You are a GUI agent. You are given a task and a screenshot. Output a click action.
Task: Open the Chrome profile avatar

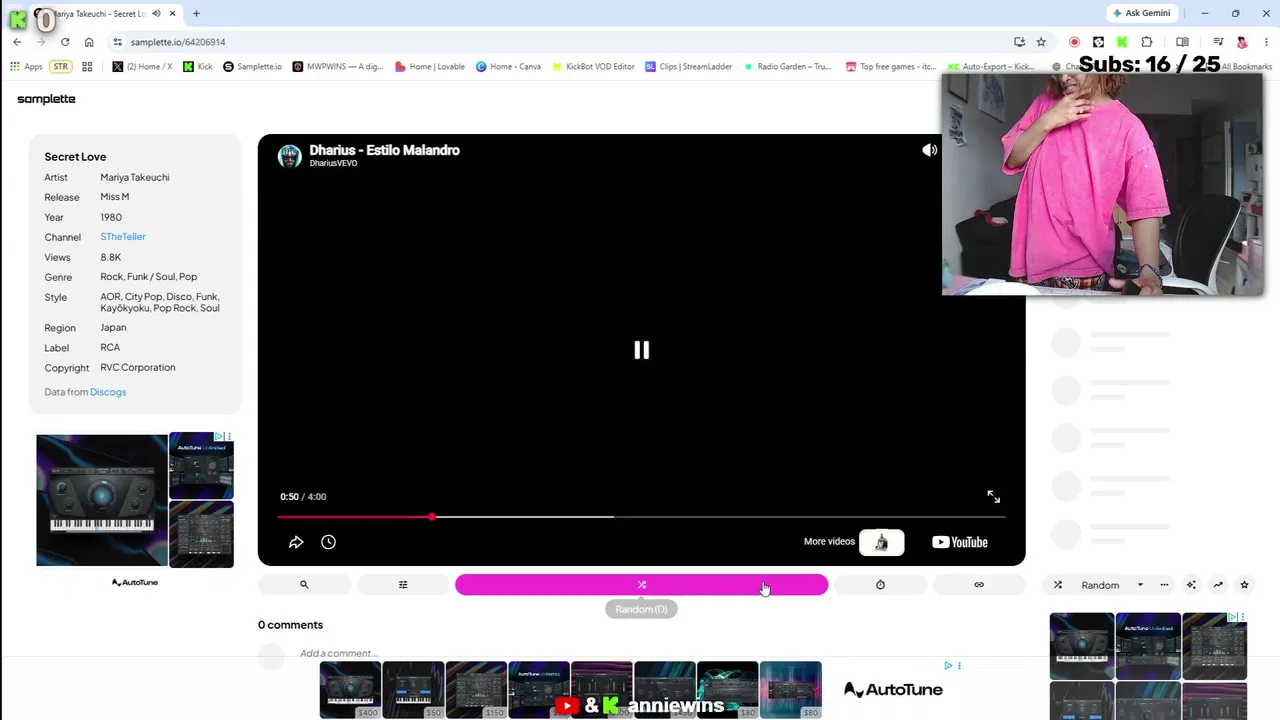click(x=1242, y=42)
